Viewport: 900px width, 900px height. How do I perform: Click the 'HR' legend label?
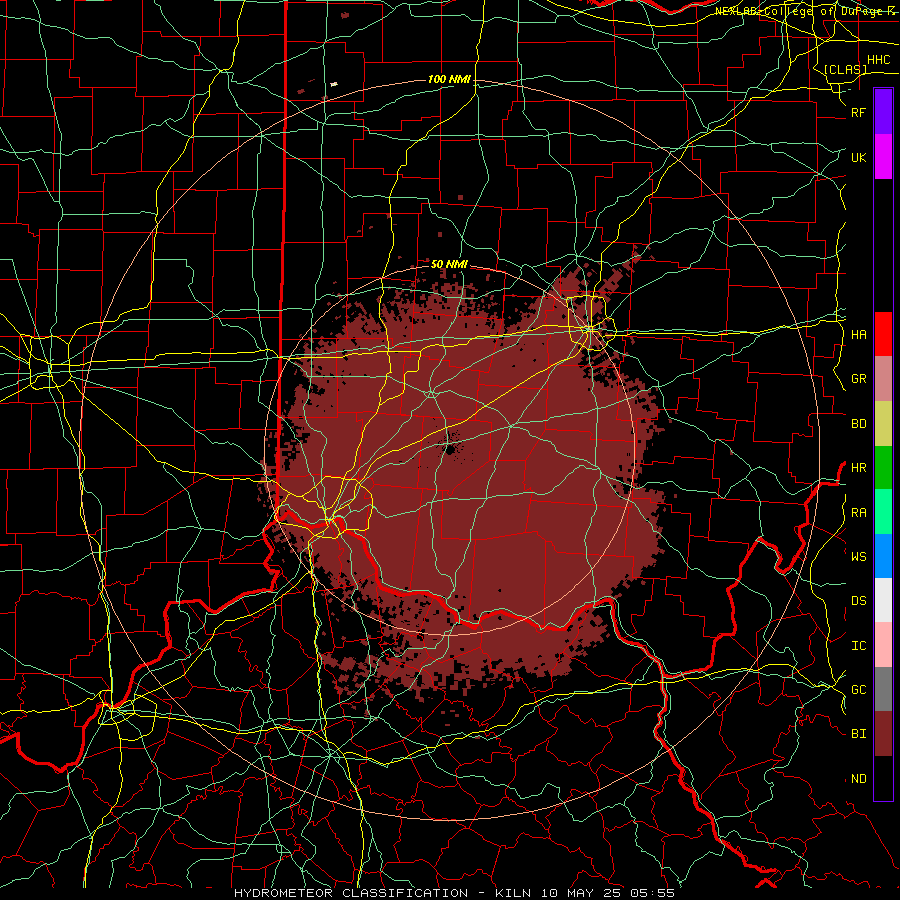click(859, 468)
